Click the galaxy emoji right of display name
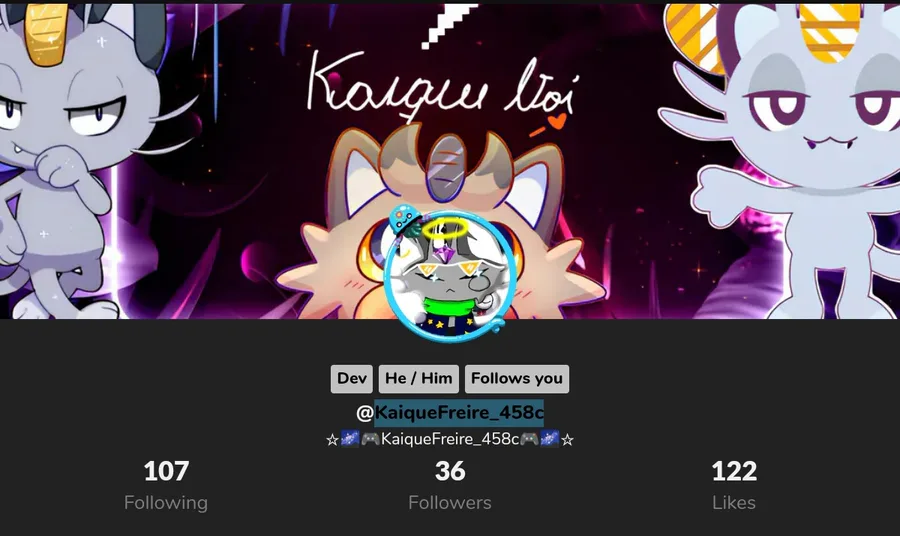Image resolution: width=900 pixels, height=536 pixels. coord(549,439)
